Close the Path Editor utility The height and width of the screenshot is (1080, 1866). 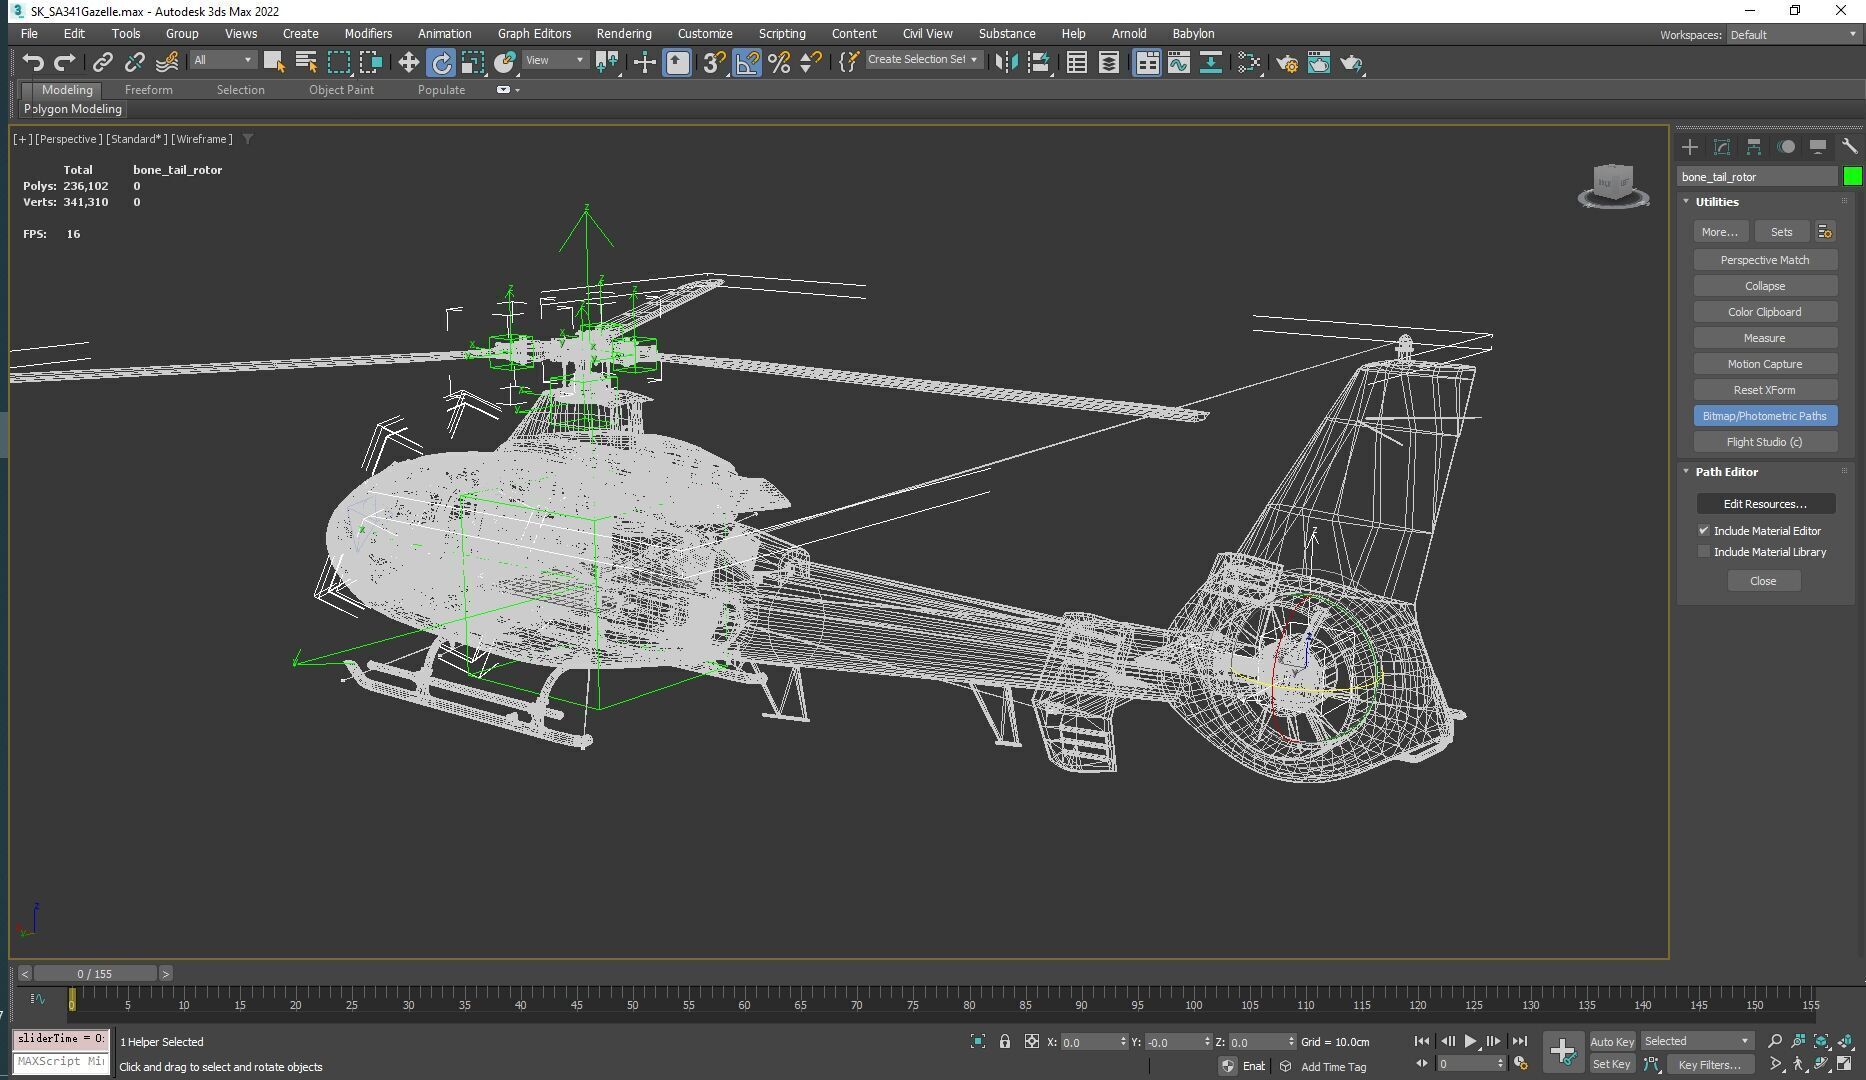click(1762, 581)
